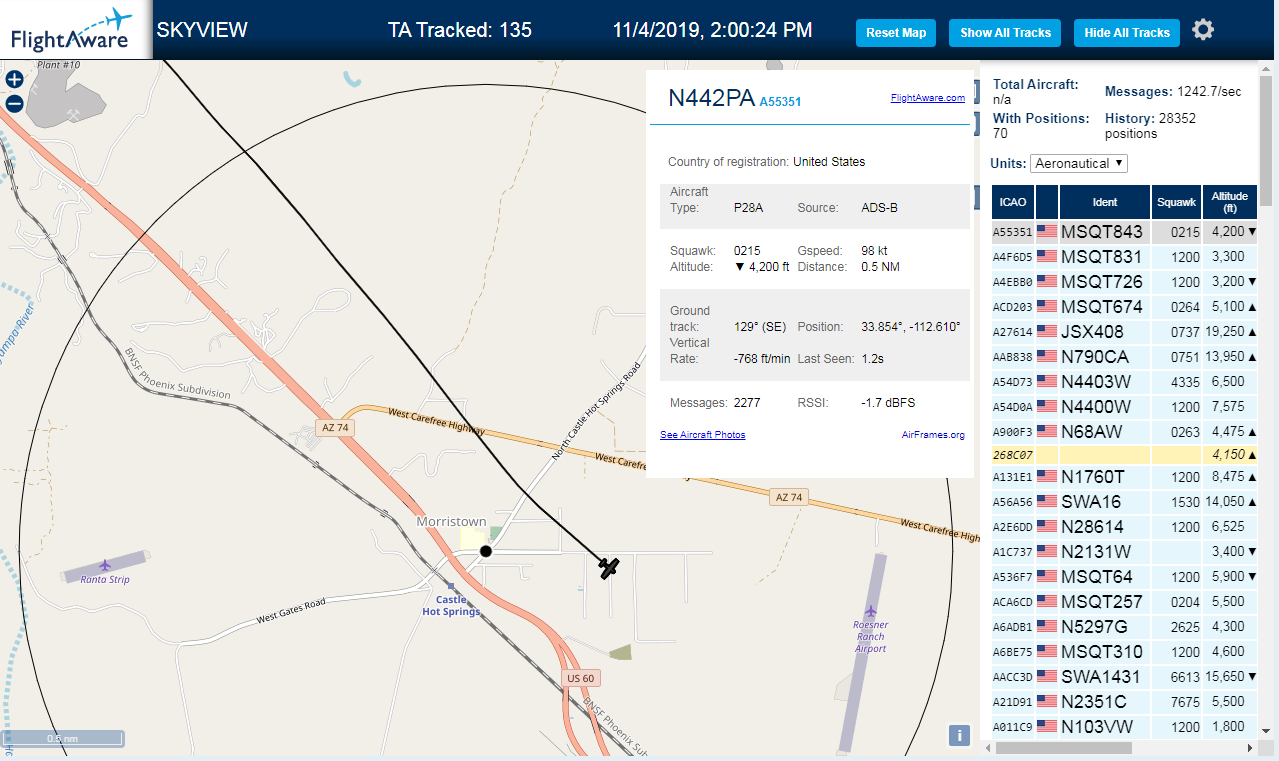Viewport: 1279px width, 761px height.
Task: Click the aircraft icon on map
Action: [610, 567]
